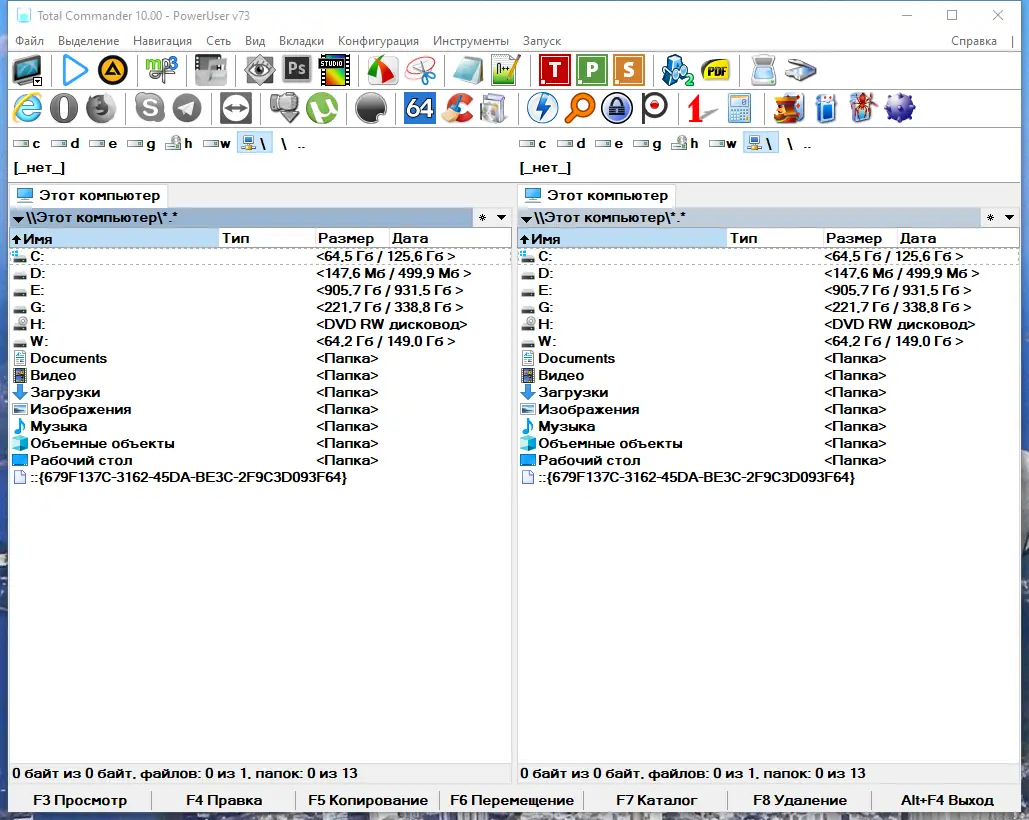Select Рабочий стол in right panel
This screenshot has height=820, width=1029.
coord(768,461)
